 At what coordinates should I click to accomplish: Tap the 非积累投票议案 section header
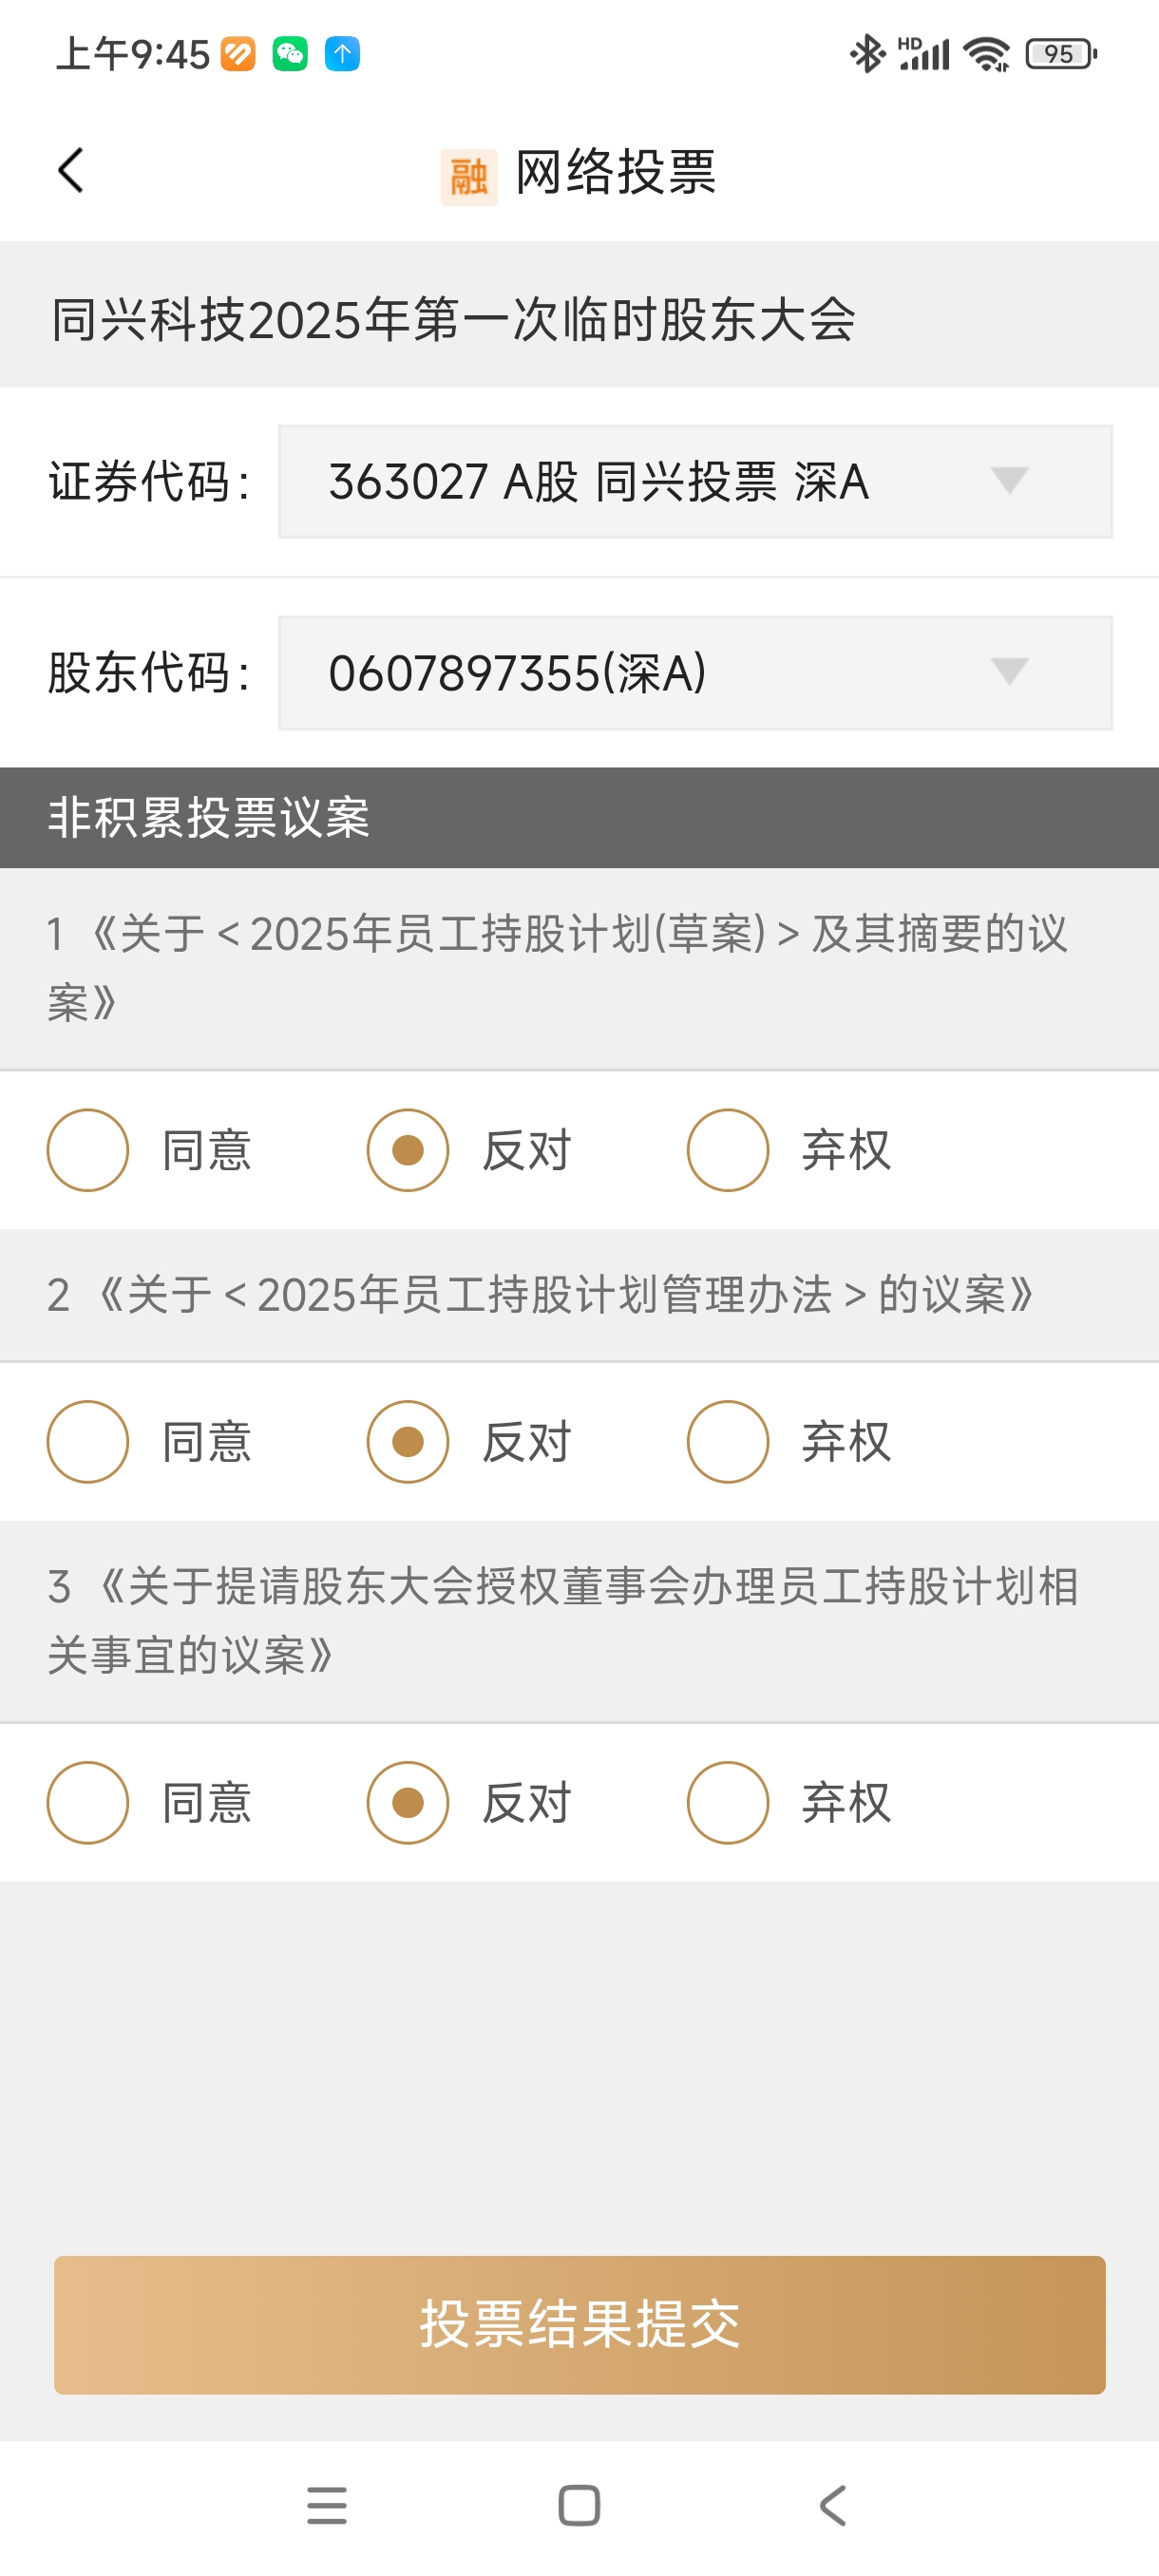click(579, 817)
